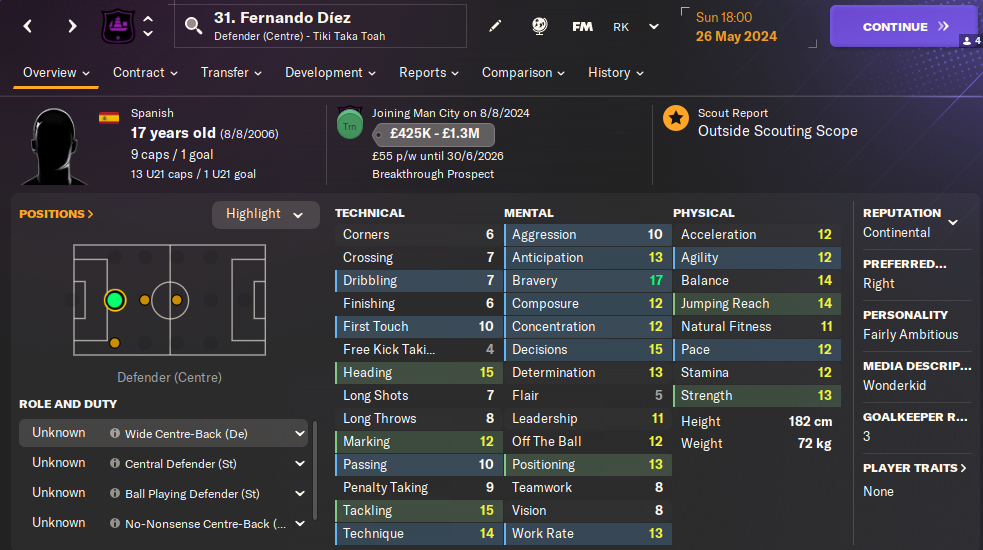Click the club badge icon
Image resolution: width=983 pixels, height=550 pixels.
118,26
